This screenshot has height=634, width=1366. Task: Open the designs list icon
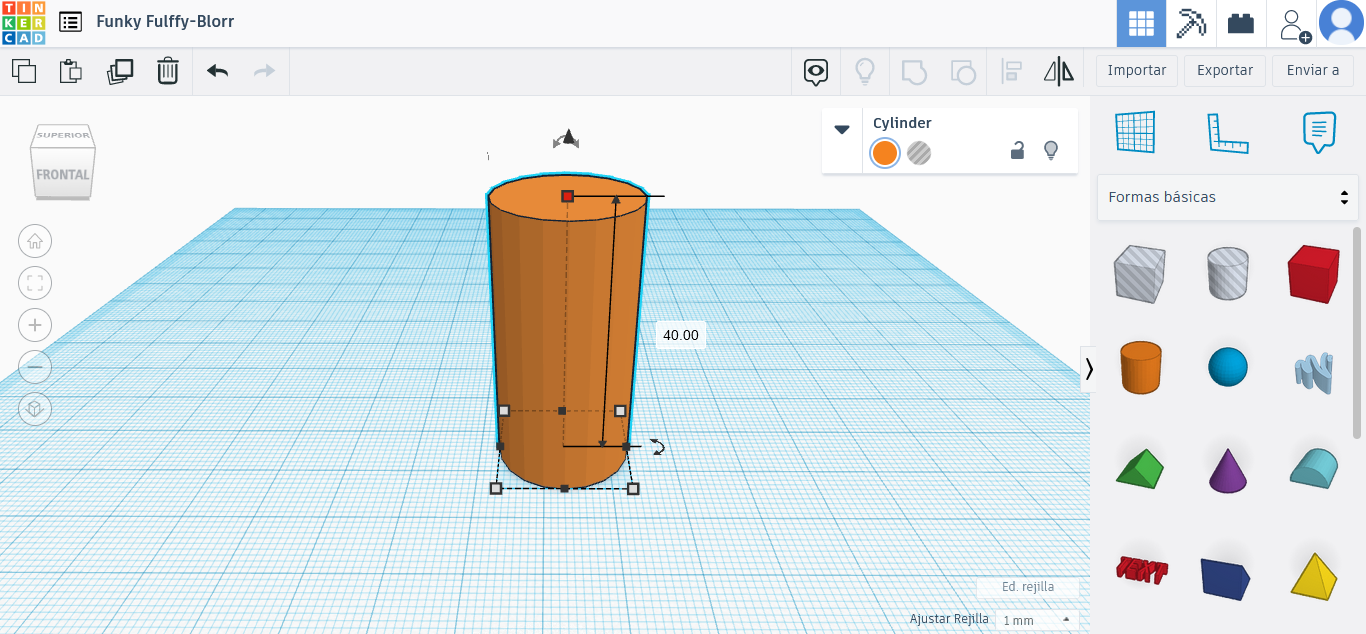(x=70, y=21)
